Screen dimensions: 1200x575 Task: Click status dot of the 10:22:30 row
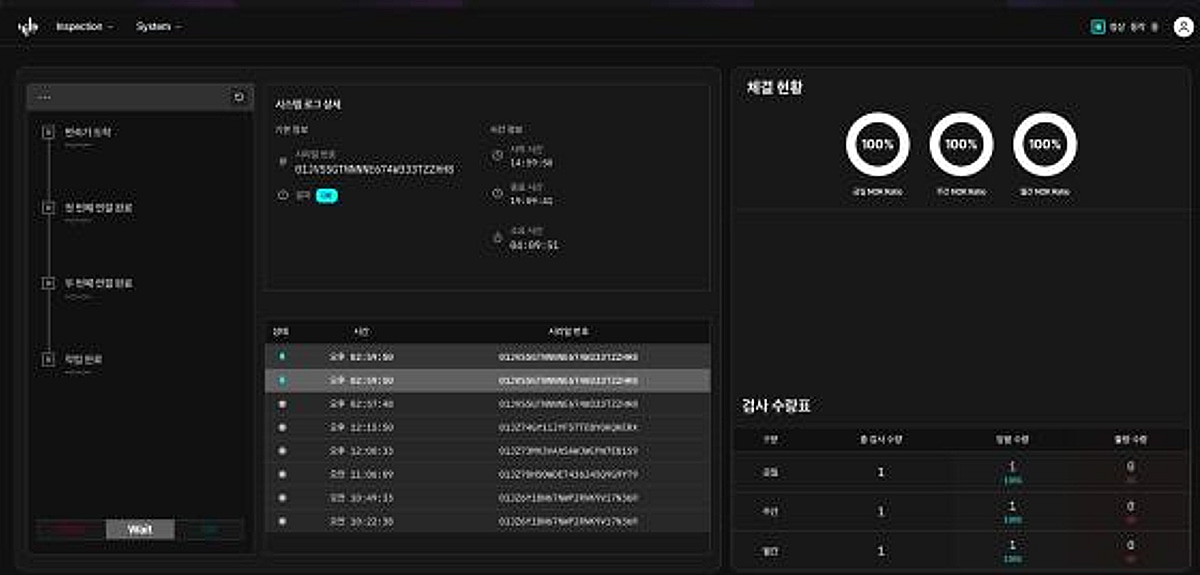281,521
